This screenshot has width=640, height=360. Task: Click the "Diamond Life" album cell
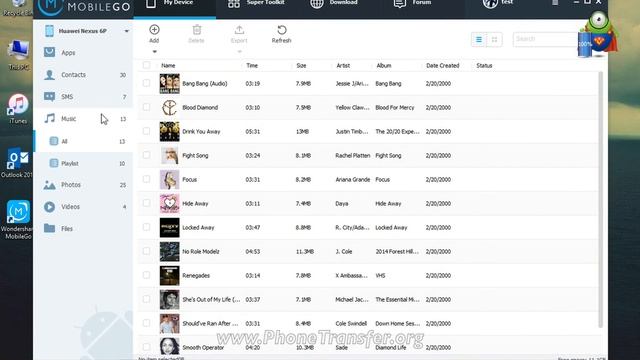tap(391, 348)
